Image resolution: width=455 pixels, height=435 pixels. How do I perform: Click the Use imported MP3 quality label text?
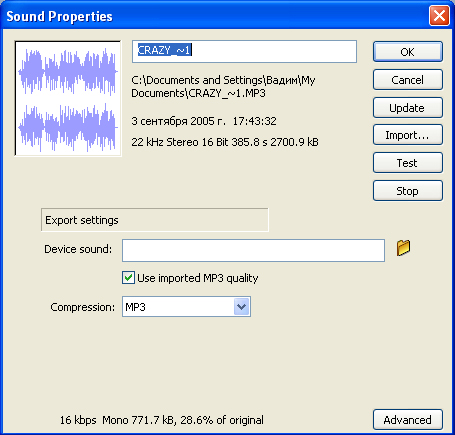tap(198, 278)
